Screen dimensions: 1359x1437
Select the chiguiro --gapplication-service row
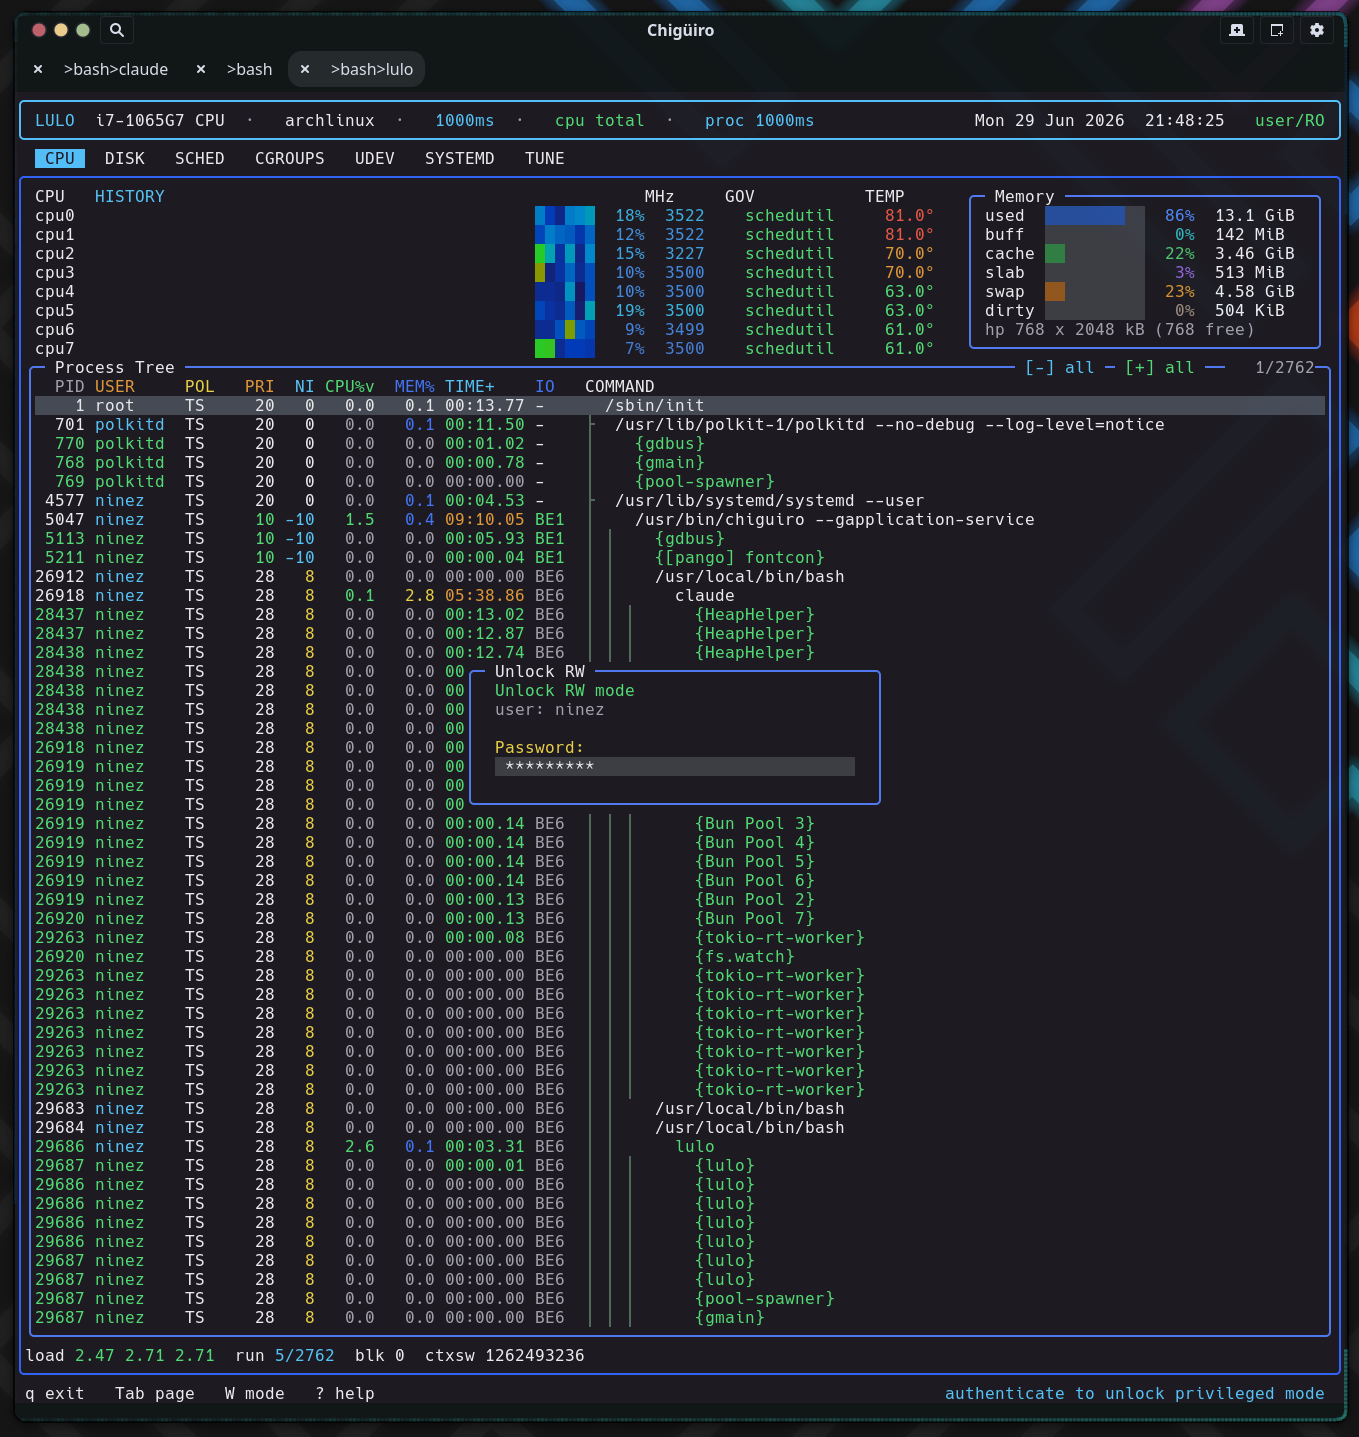(680, 519)
